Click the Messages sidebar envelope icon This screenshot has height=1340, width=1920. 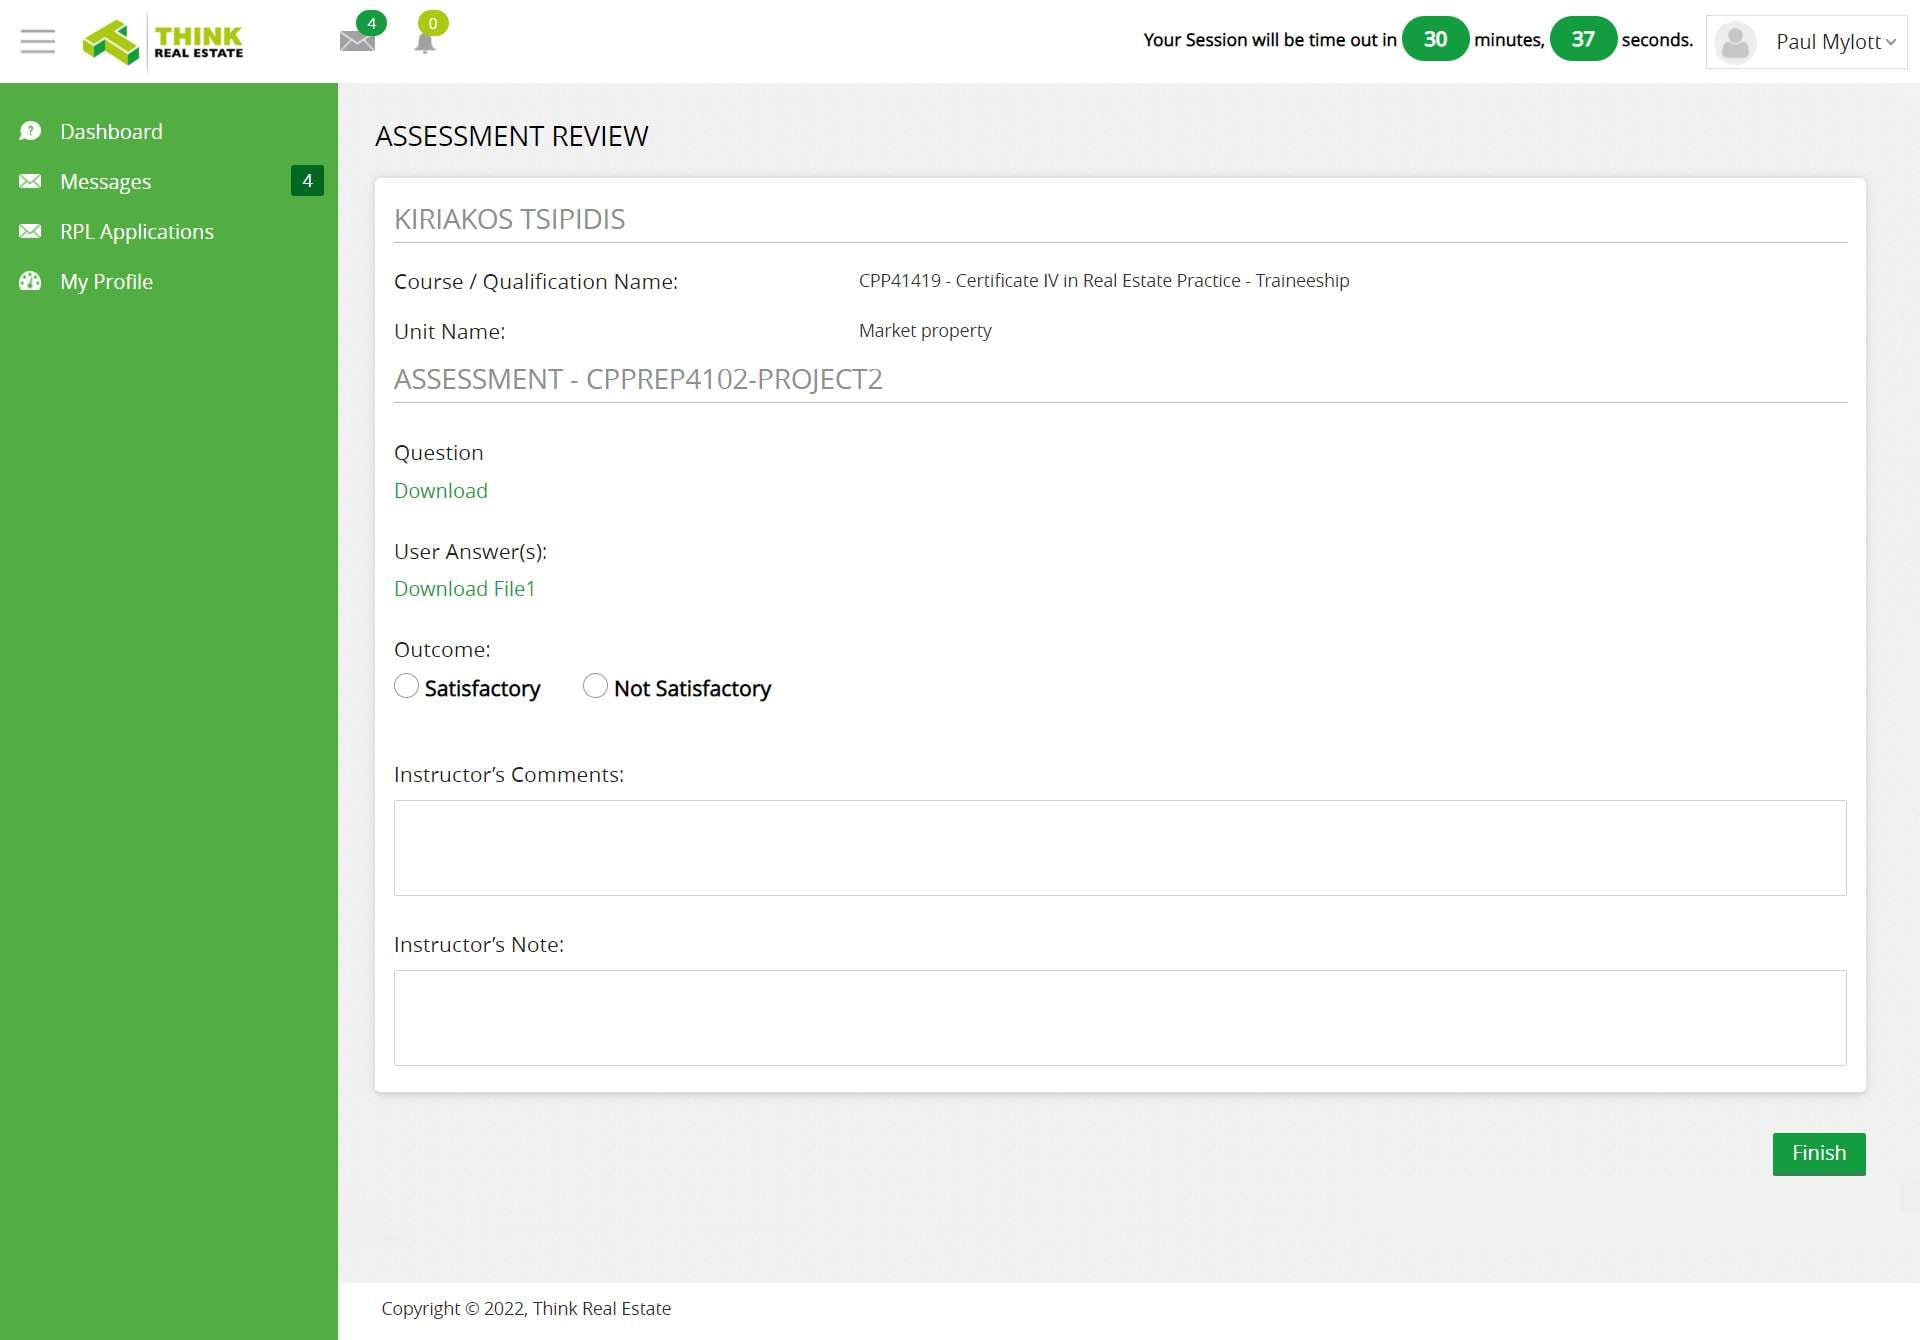(x=30, y=181)
